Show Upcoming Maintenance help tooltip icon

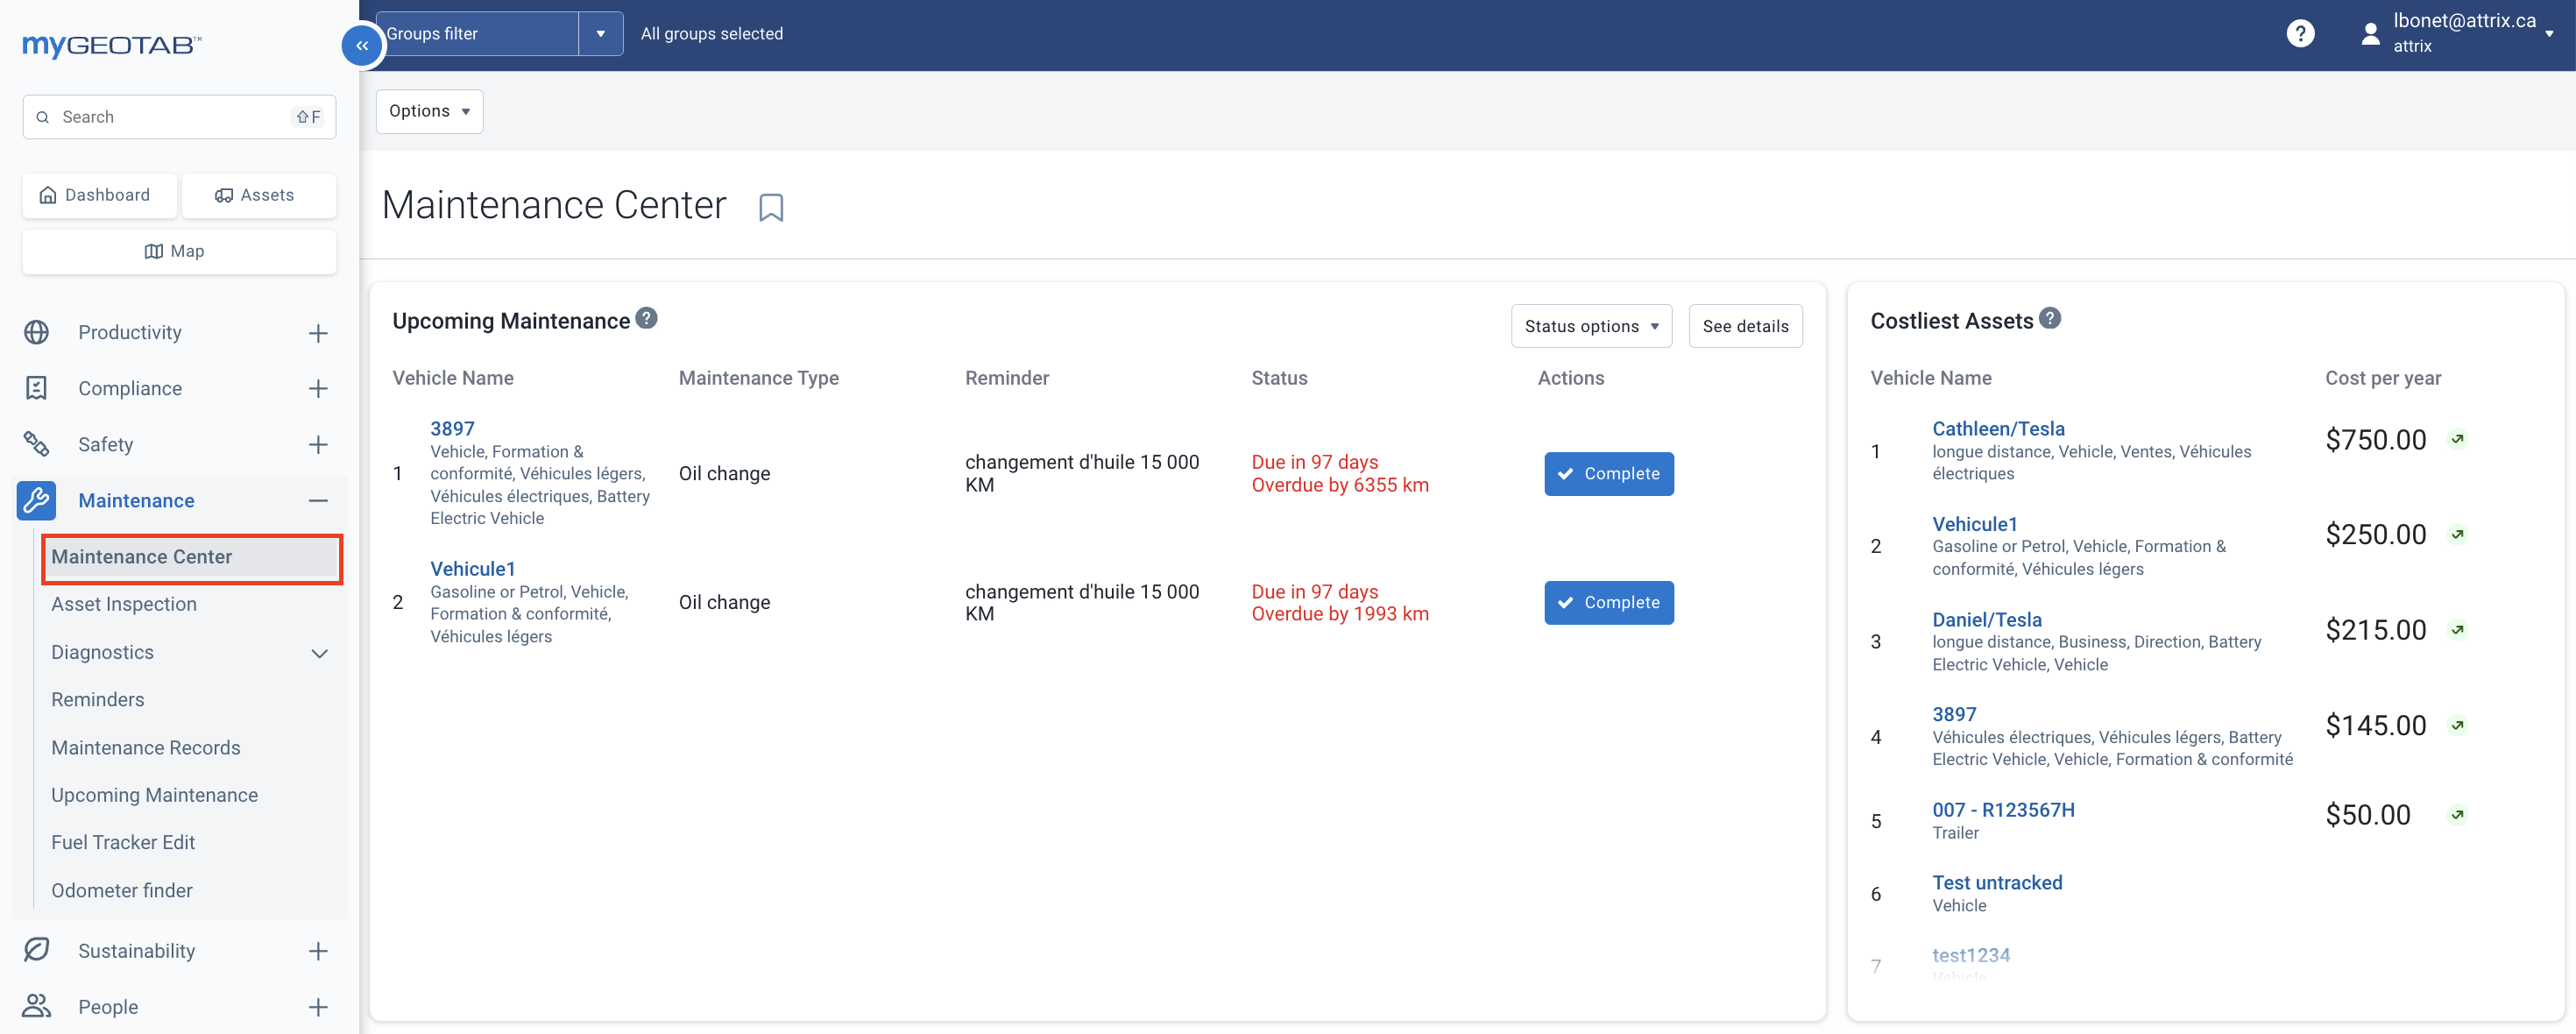click(x=647, y=318)
